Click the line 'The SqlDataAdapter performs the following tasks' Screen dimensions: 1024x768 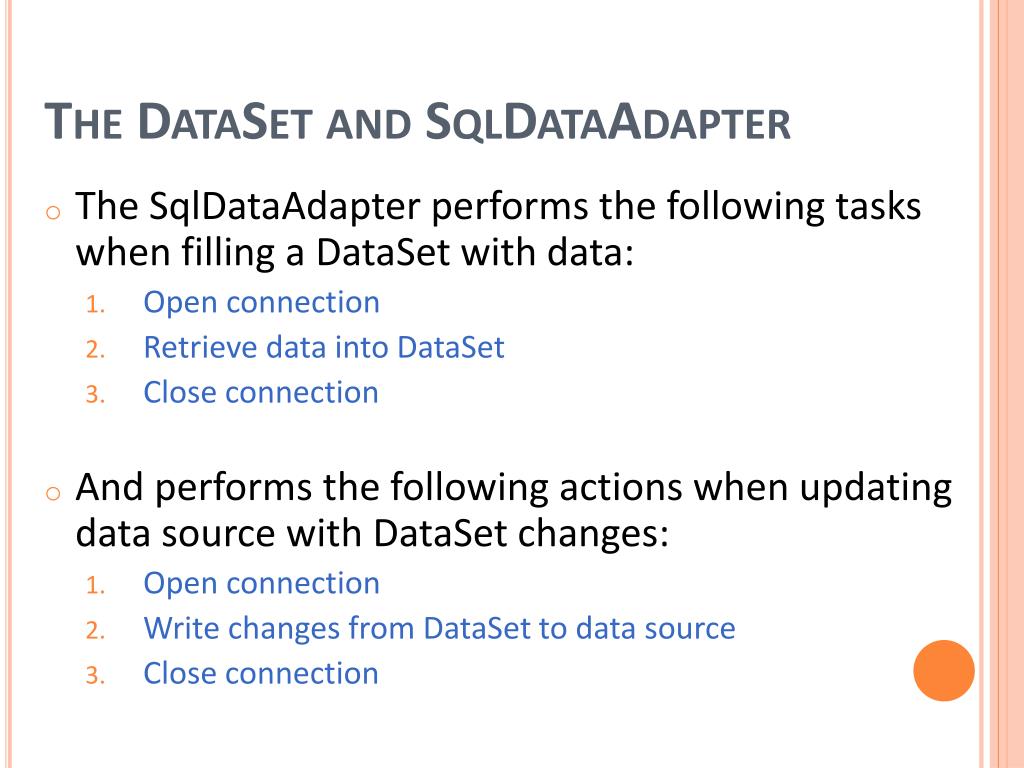click(498, 207)
